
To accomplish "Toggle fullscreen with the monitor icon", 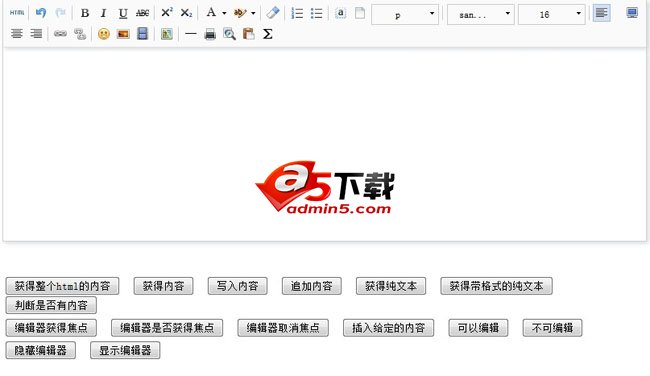I will tap(632, 13).
